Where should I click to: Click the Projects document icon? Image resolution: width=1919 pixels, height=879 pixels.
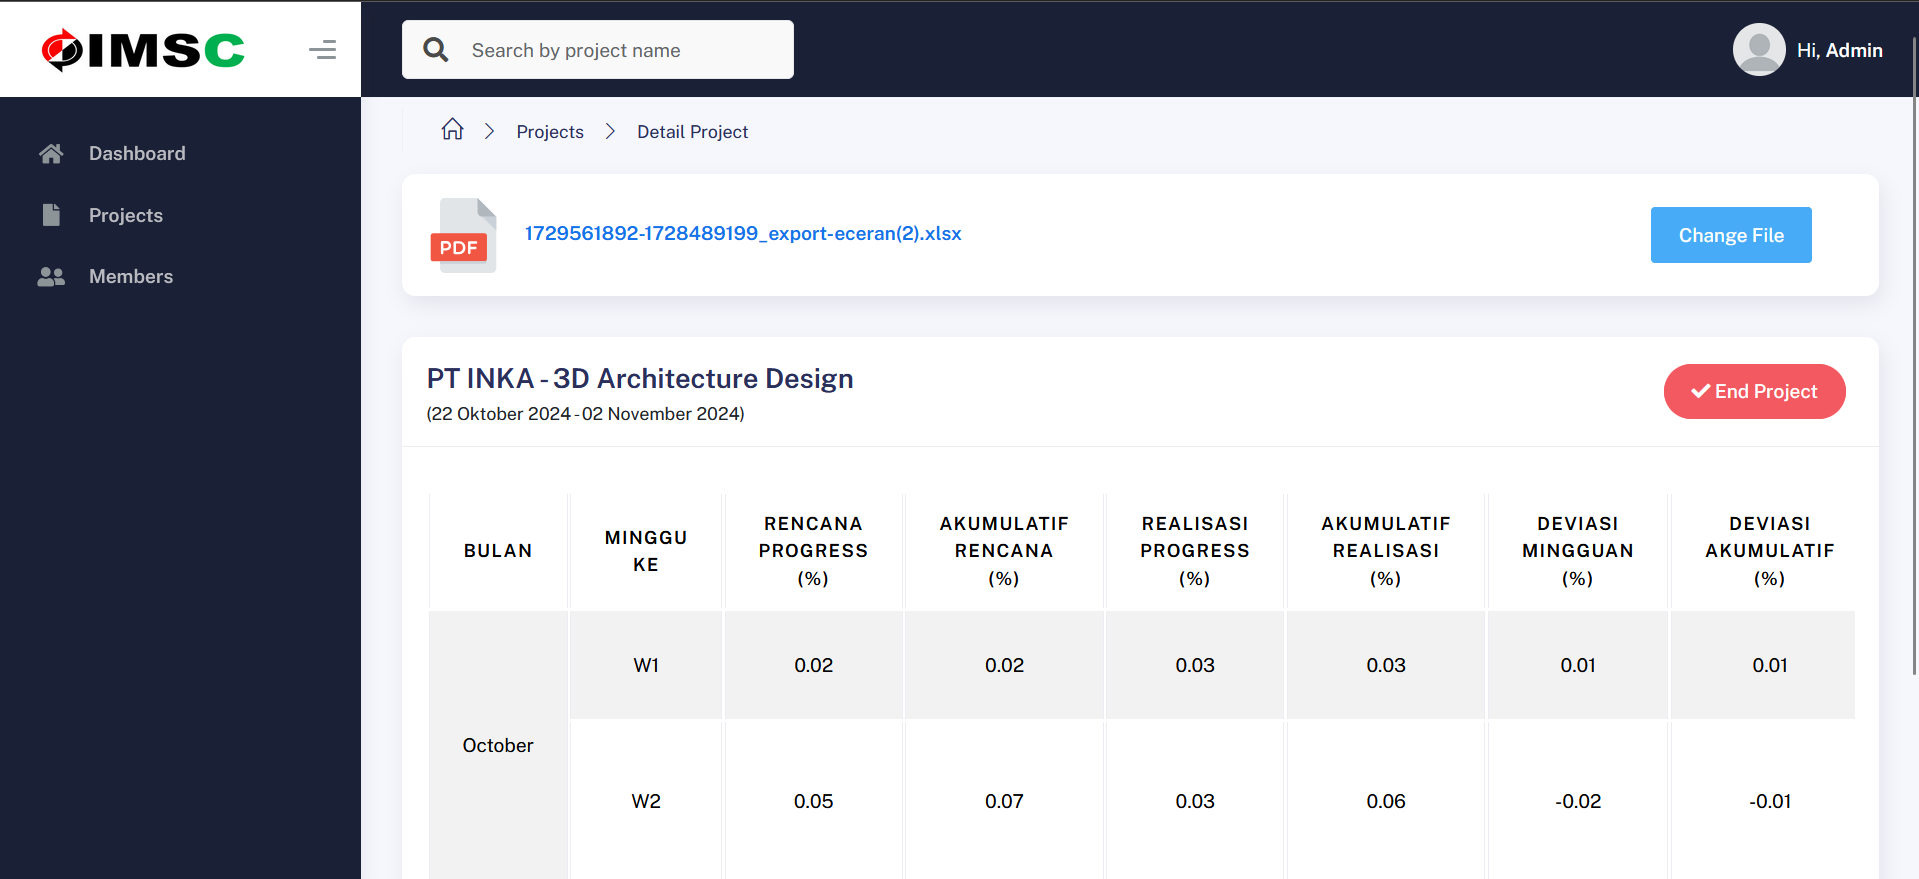[51, 215]
